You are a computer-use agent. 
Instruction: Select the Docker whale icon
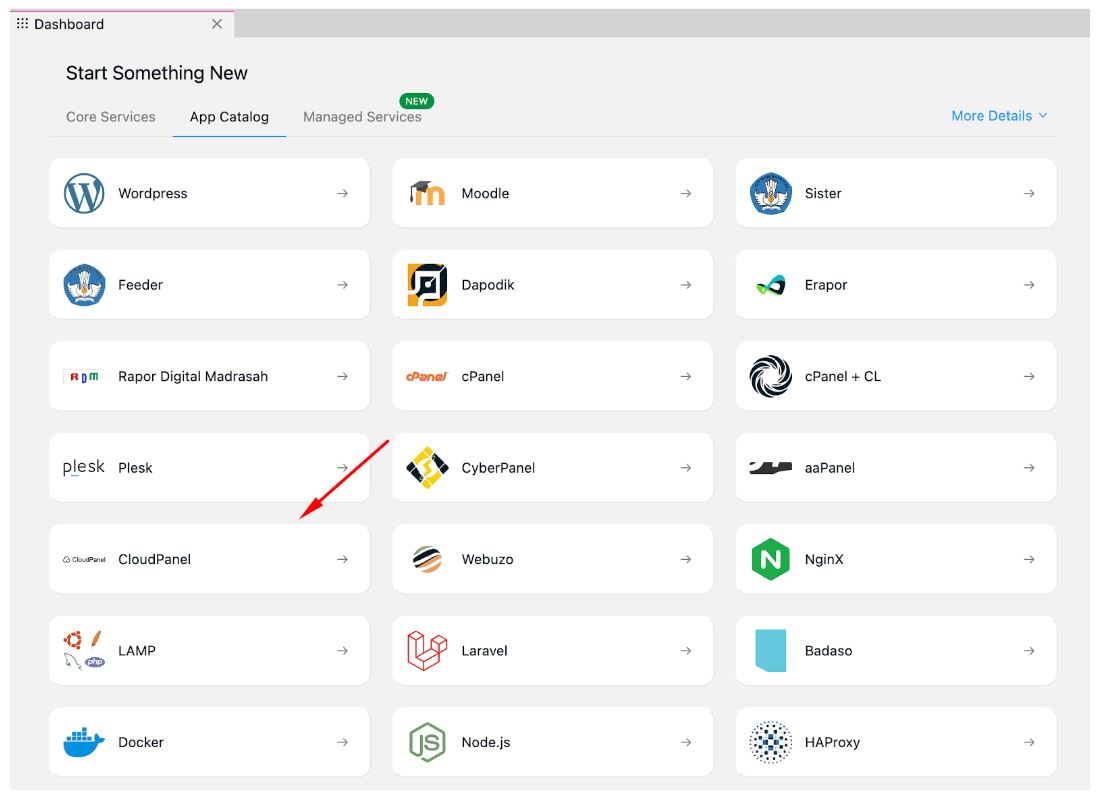pos(82,741)
